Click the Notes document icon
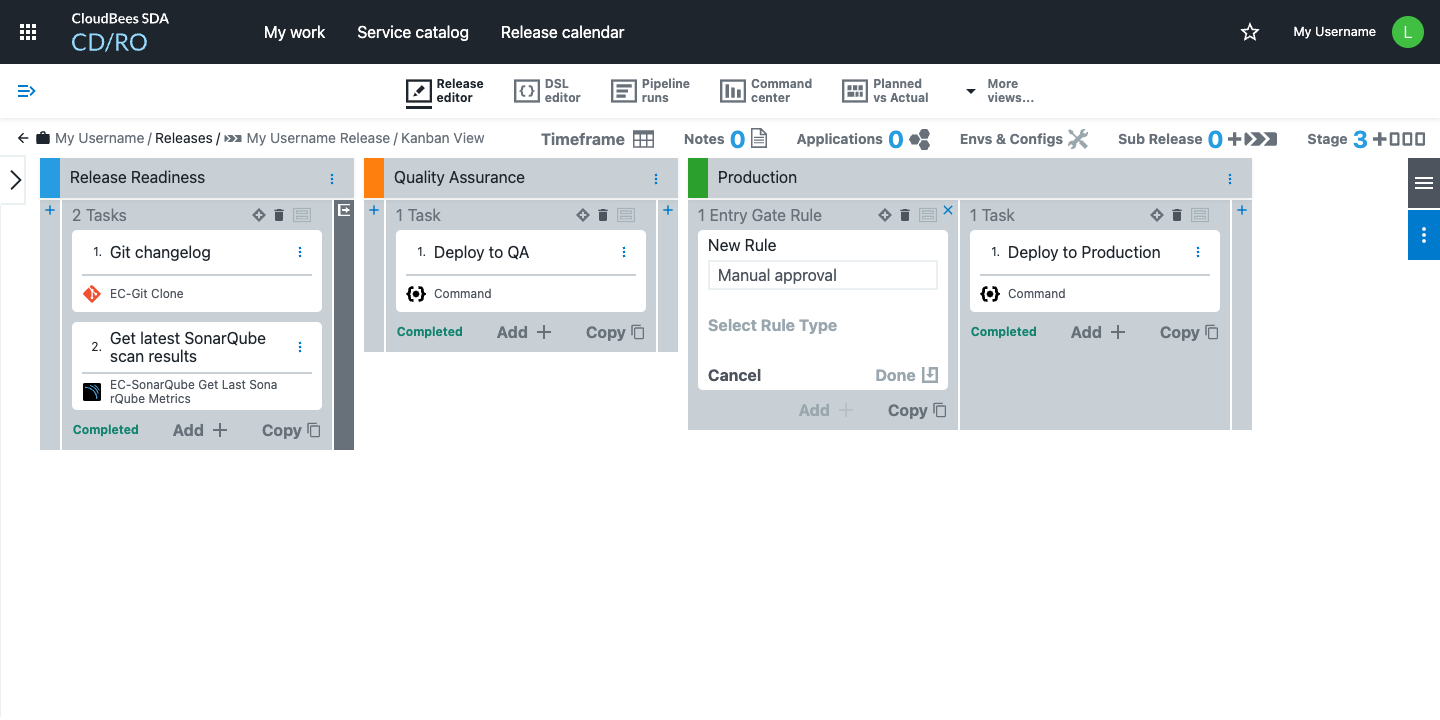Screen dimensions: 1440x720 click(x=759, y=139)
